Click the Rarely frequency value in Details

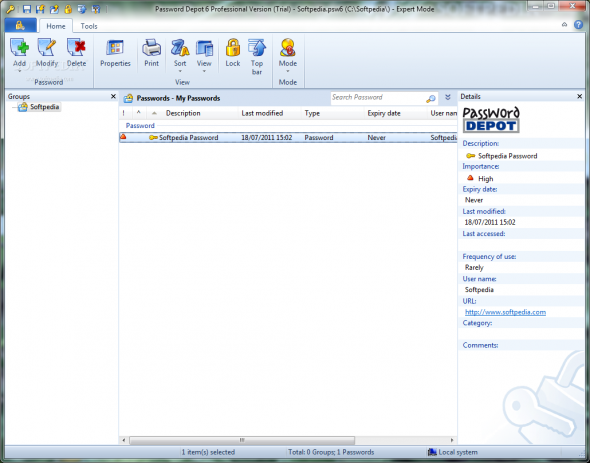pos(474,267)
